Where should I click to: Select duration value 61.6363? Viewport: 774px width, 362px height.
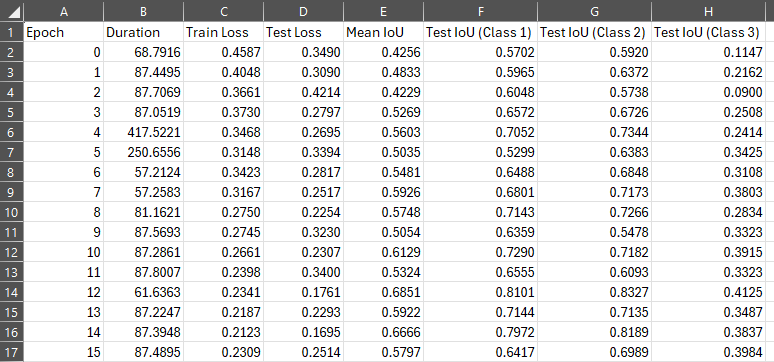[143, 292]
